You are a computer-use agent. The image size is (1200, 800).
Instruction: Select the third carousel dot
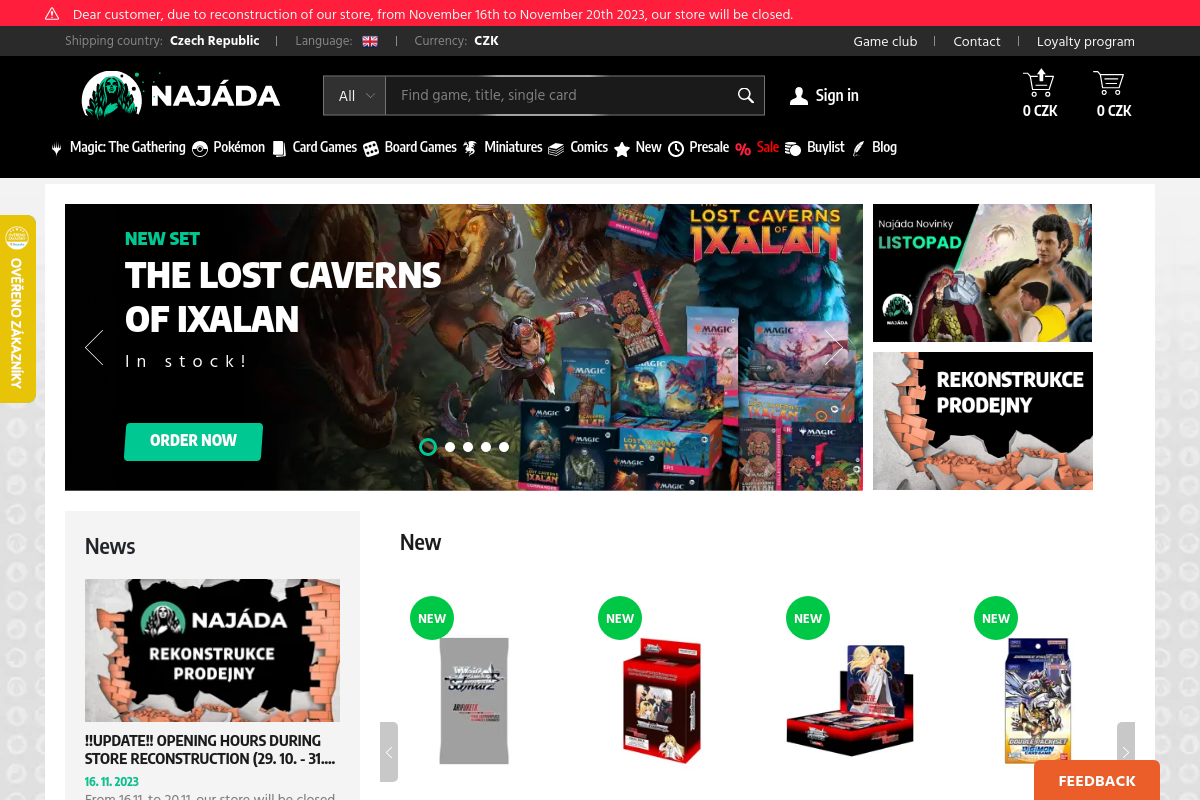(468, 447)
